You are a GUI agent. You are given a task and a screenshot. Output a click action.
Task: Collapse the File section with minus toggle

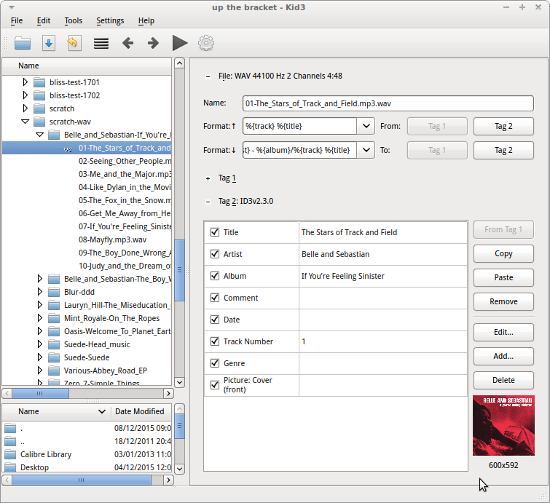click(x=208, y=76)
